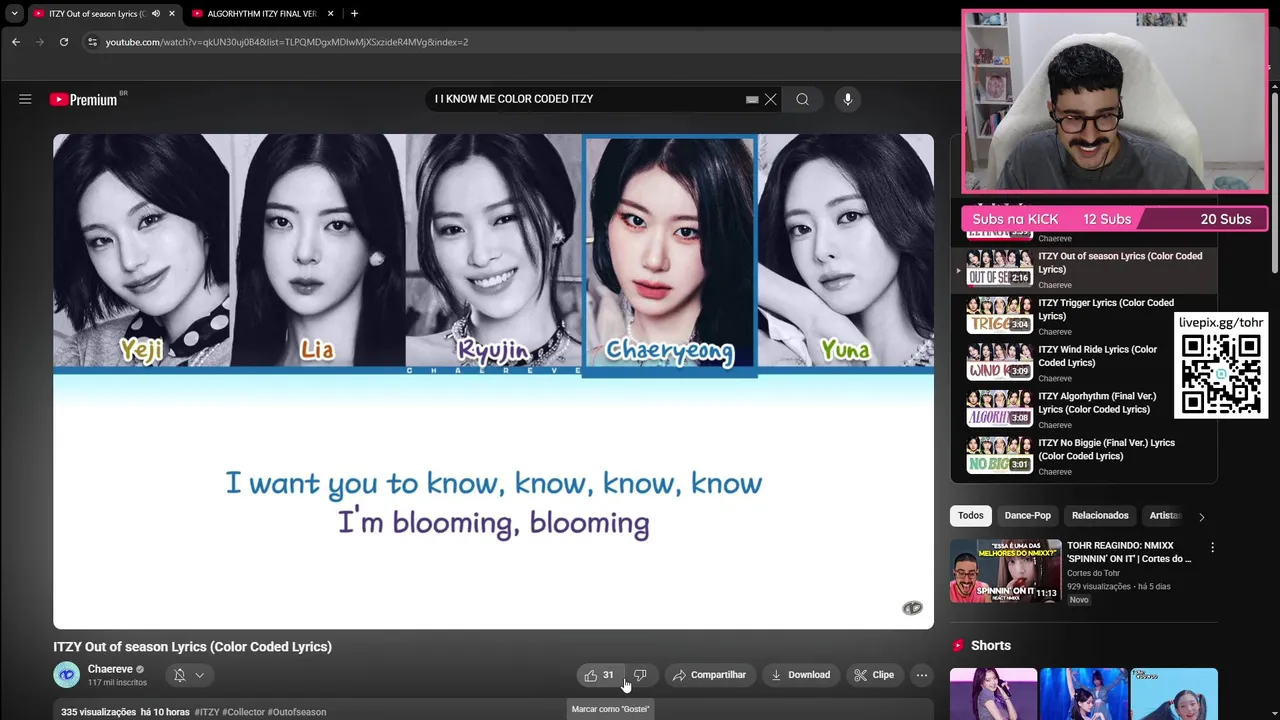Screen dimensions: 1280x720
Task: Reload the page
Action: tap(64, 42)
